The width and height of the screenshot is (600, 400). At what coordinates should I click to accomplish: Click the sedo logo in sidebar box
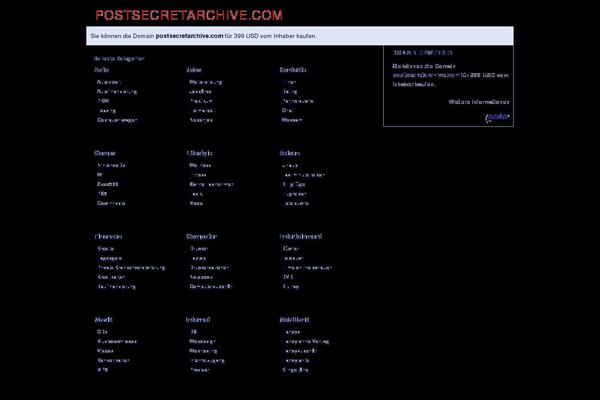pyautogui.click(x=497, y=118)
